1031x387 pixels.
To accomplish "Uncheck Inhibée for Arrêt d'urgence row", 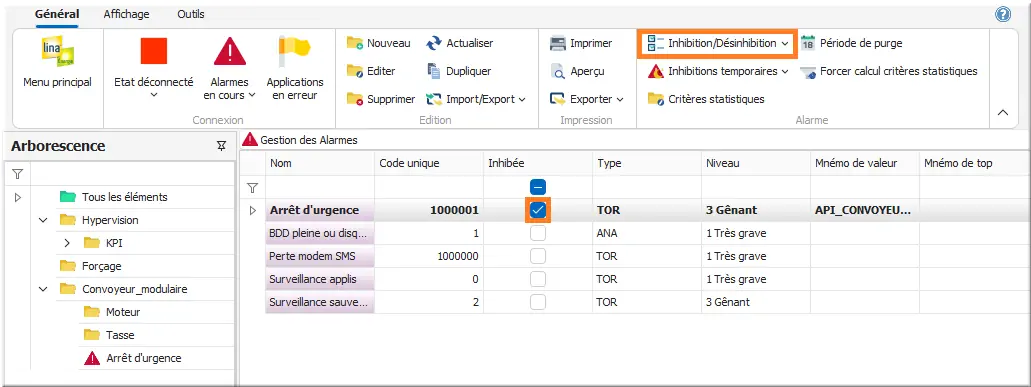I will 538,210.
